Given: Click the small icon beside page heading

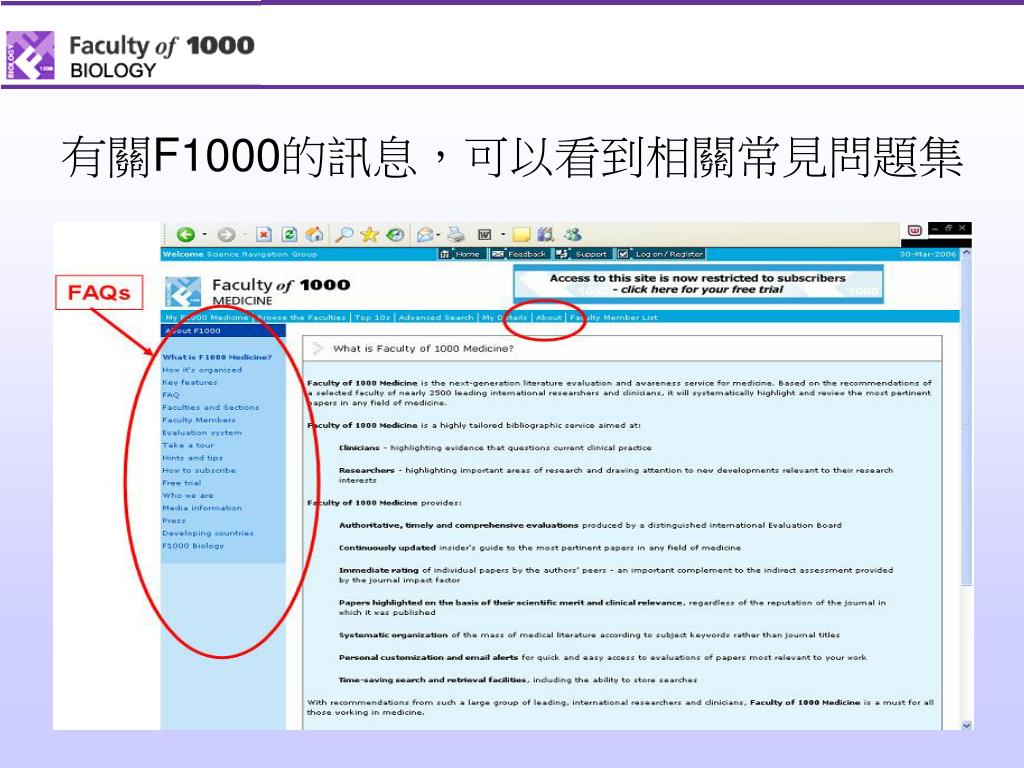Looking at the screenshot, I should click(318, 348).
